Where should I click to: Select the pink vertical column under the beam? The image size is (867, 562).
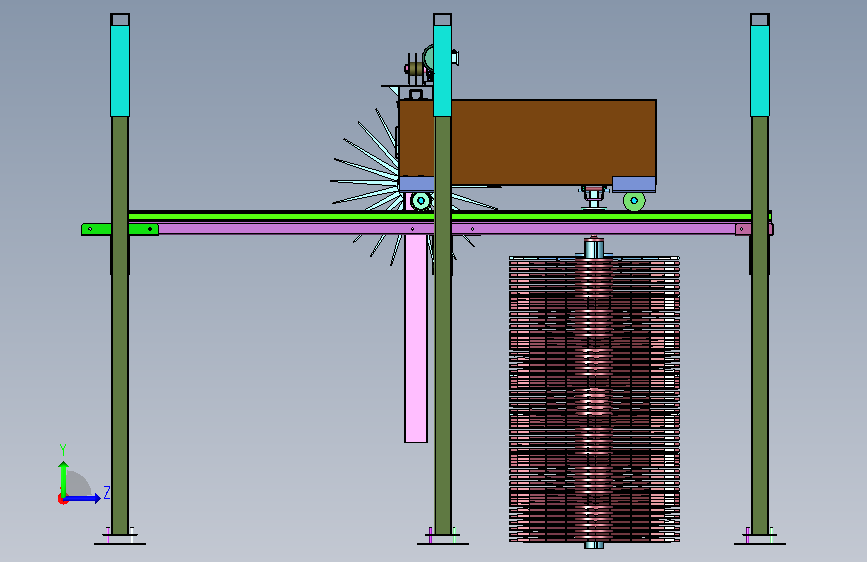(416, 339)
